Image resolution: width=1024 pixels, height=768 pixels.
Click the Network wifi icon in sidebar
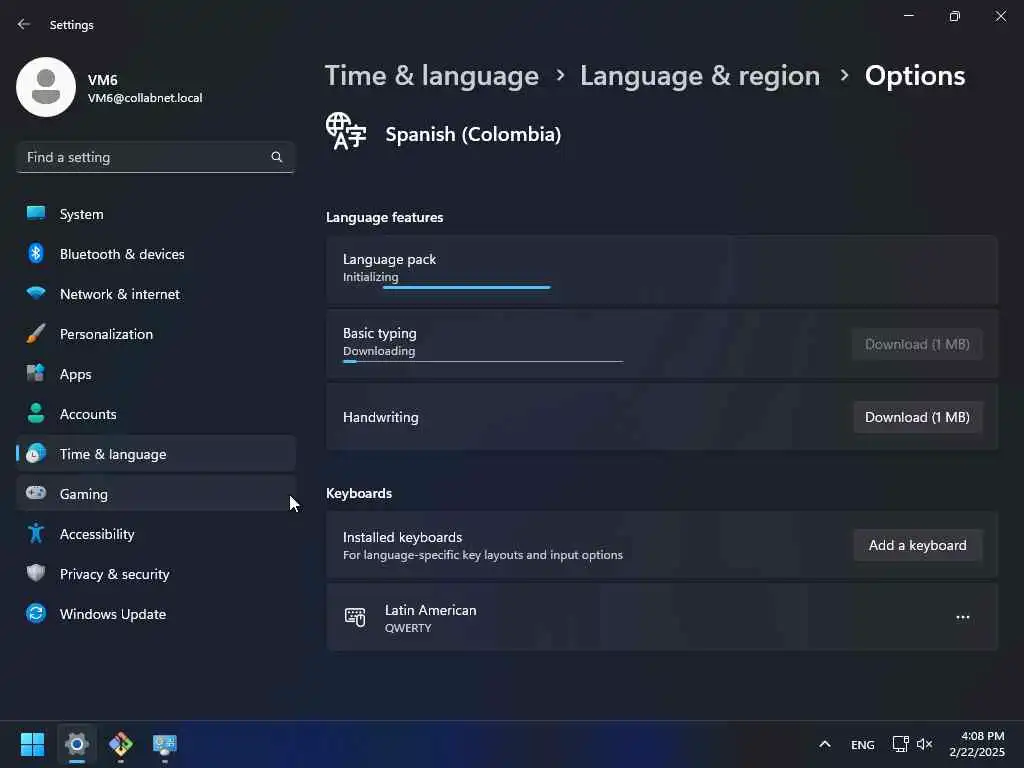click(x=36, y=293)
